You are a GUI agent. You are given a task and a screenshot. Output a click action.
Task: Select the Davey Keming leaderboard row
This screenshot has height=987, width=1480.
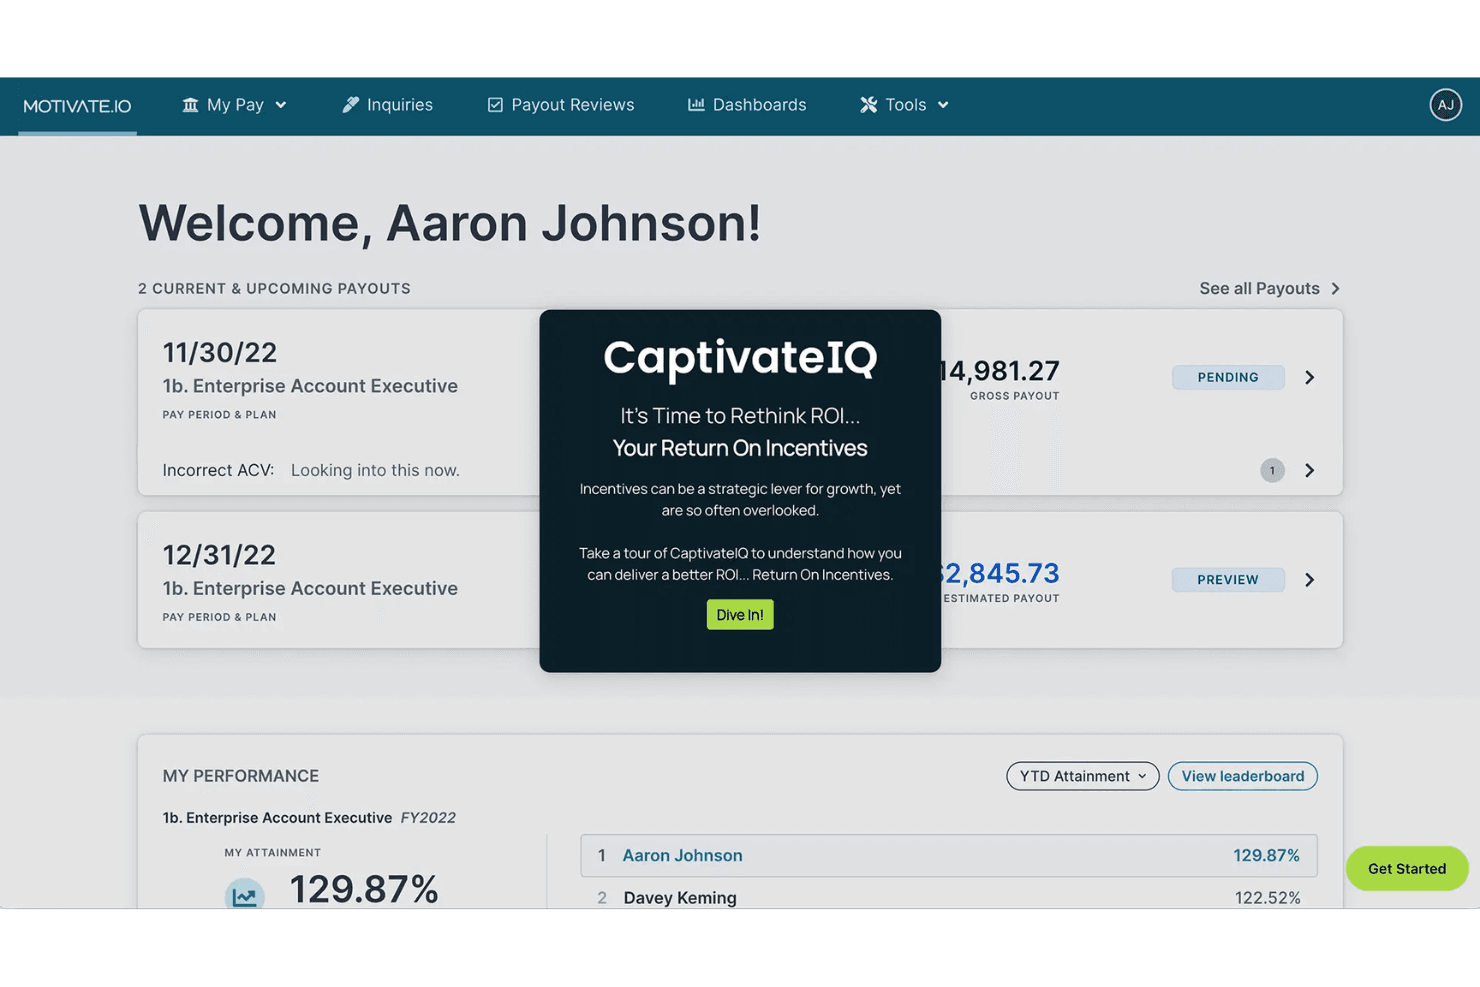[x=948, y=897]
